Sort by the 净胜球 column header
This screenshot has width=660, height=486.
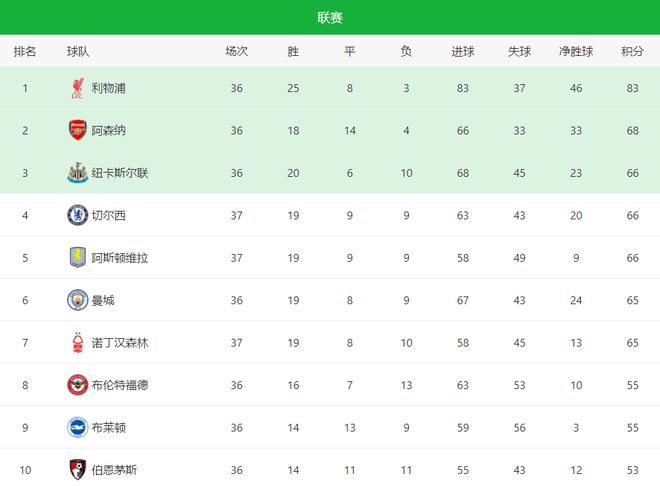(576, 51)
